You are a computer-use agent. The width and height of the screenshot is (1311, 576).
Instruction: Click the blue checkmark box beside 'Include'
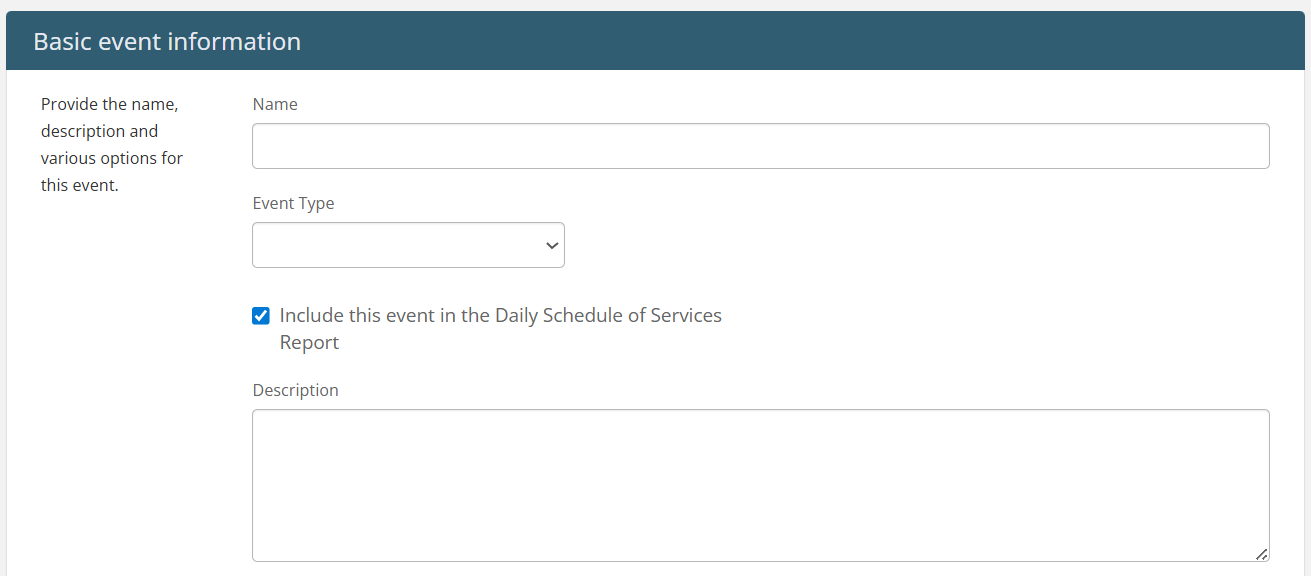pyautogui.click(x=261, y=316)
